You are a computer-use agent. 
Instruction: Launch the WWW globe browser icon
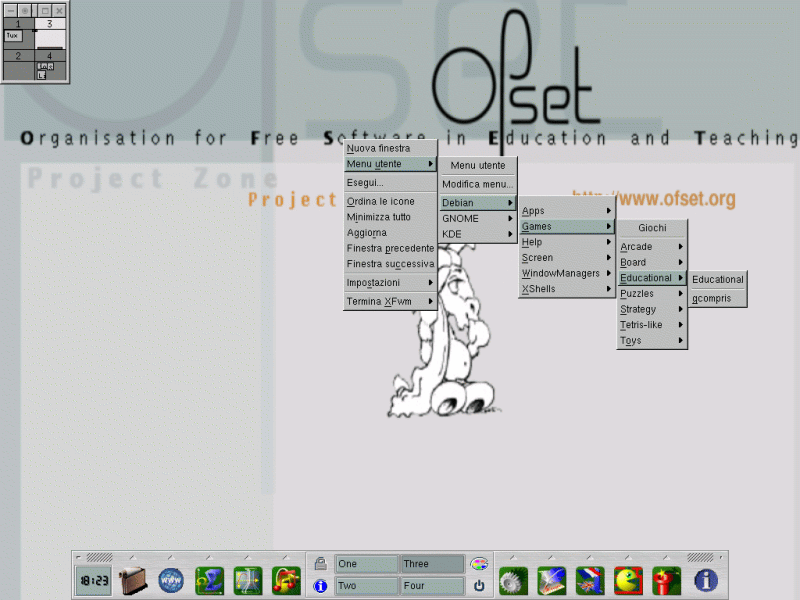[171, 581]
